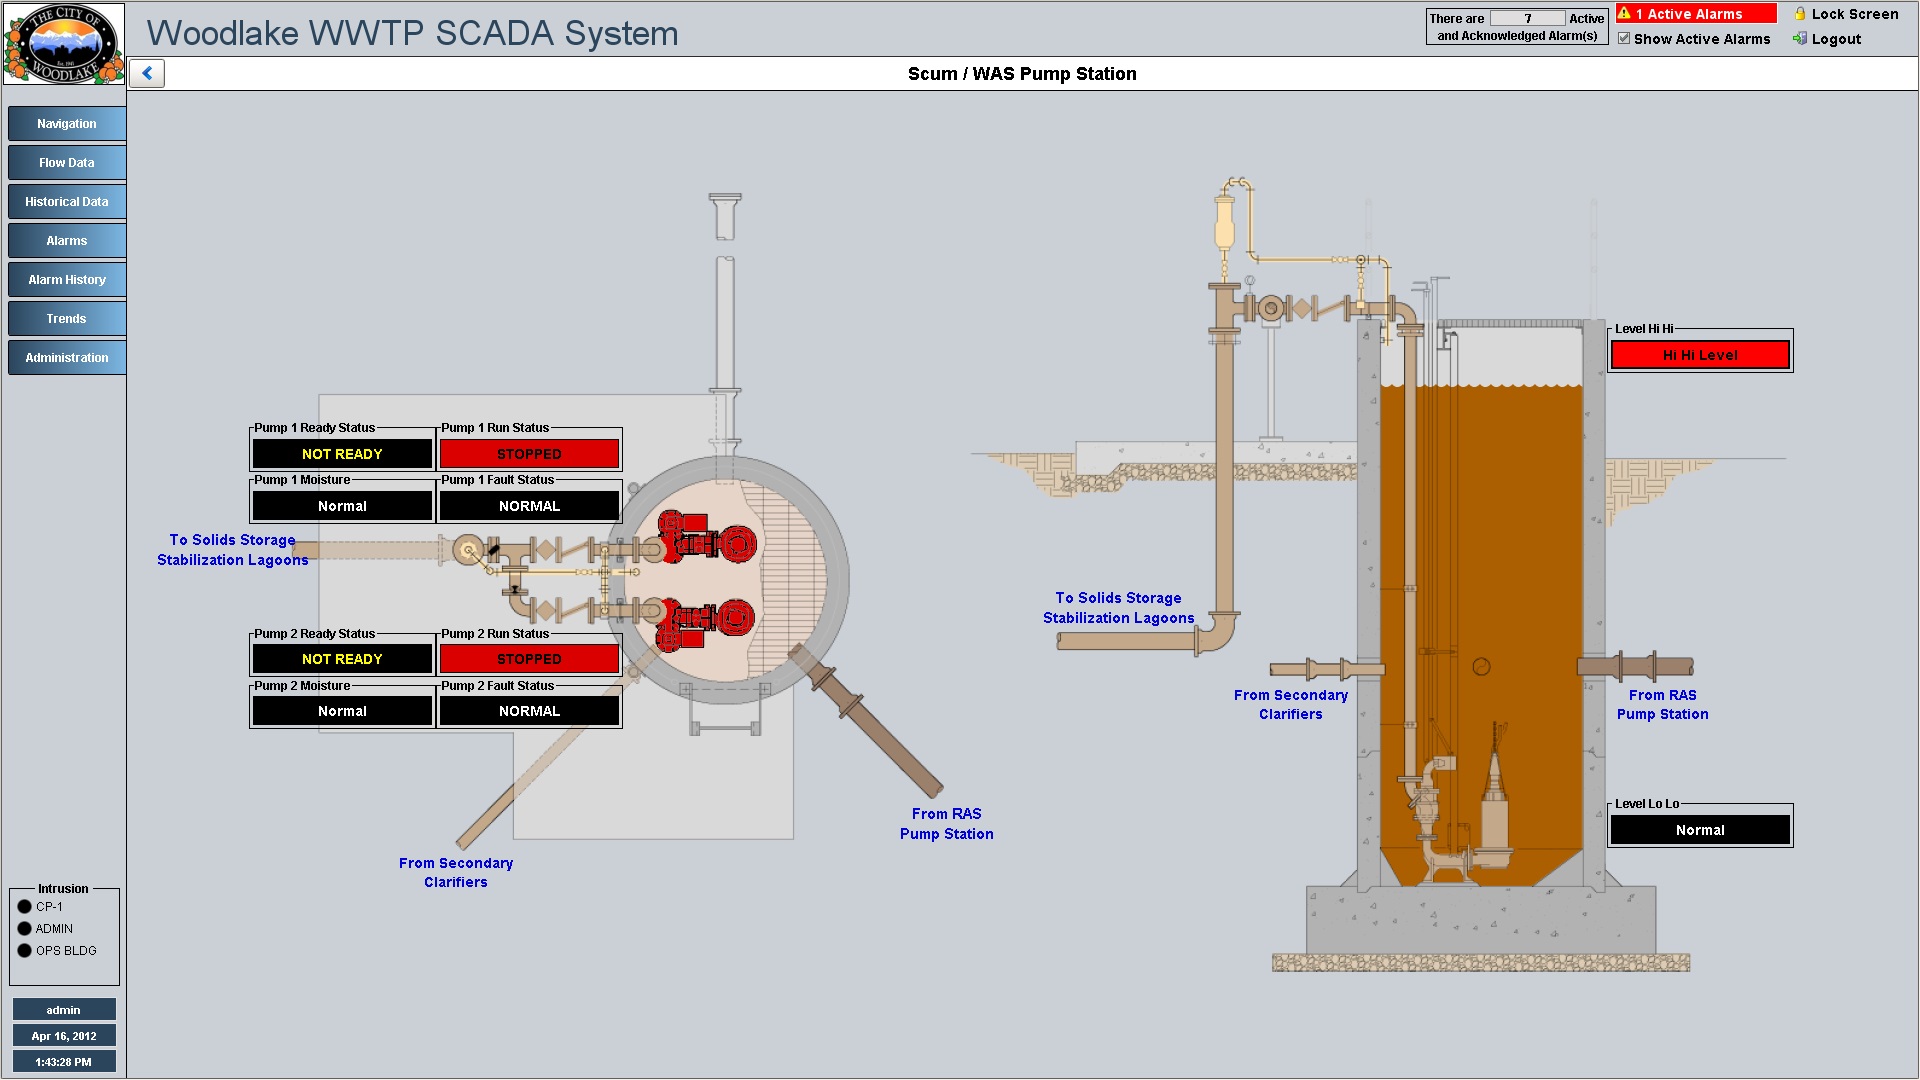Click the back arrow button

[x=147, y=73]
